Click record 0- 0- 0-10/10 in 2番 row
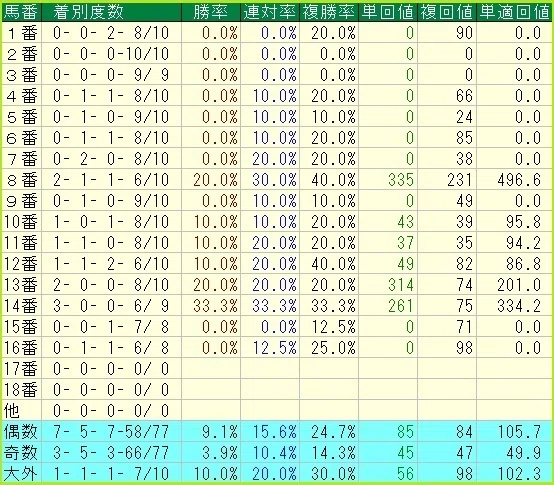 pos(111,54)
